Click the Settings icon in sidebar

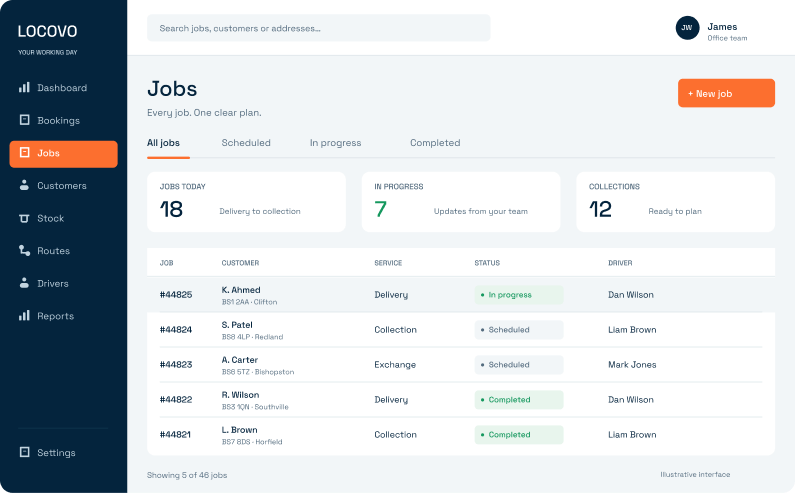(24, 452)
